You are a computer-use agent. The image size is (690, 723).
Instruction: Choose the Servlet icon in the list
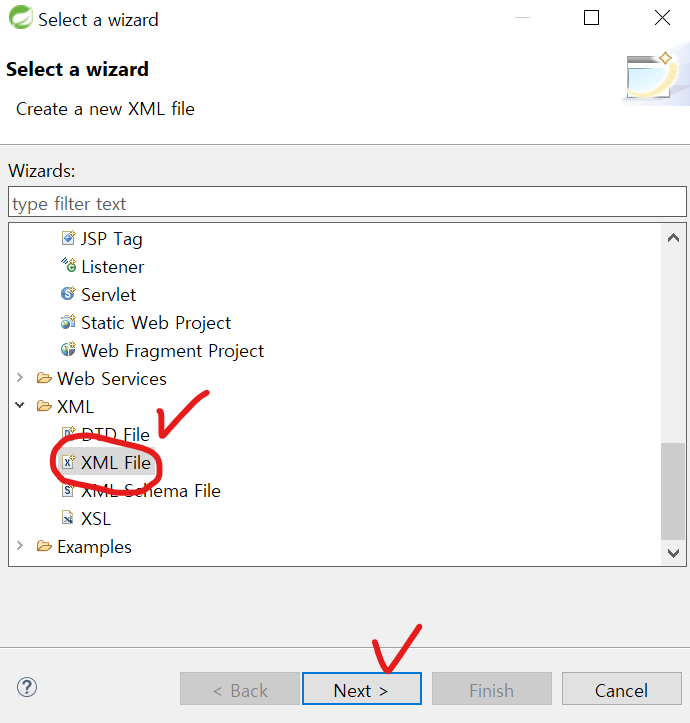coord(68,294)
